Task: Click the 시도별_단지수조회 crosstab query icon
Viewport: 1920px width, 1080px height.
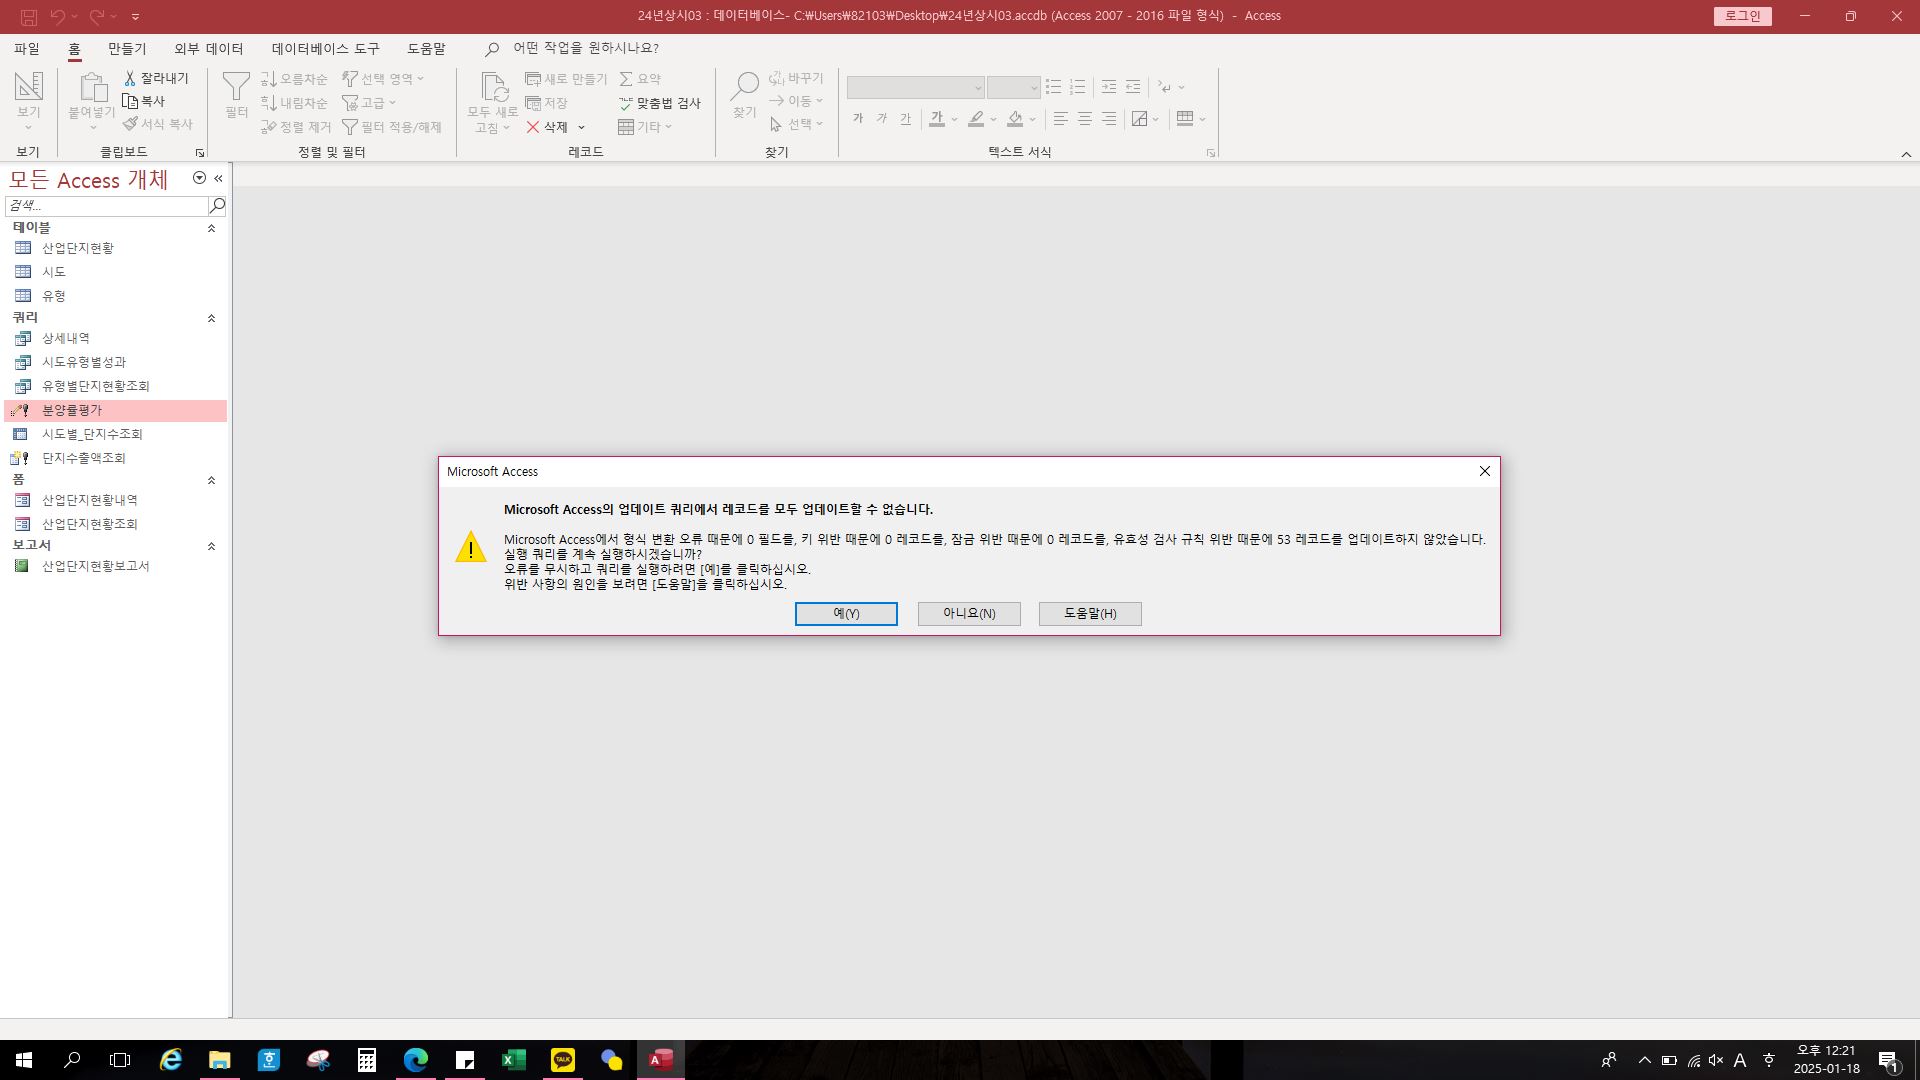Action: coord(22,434)
